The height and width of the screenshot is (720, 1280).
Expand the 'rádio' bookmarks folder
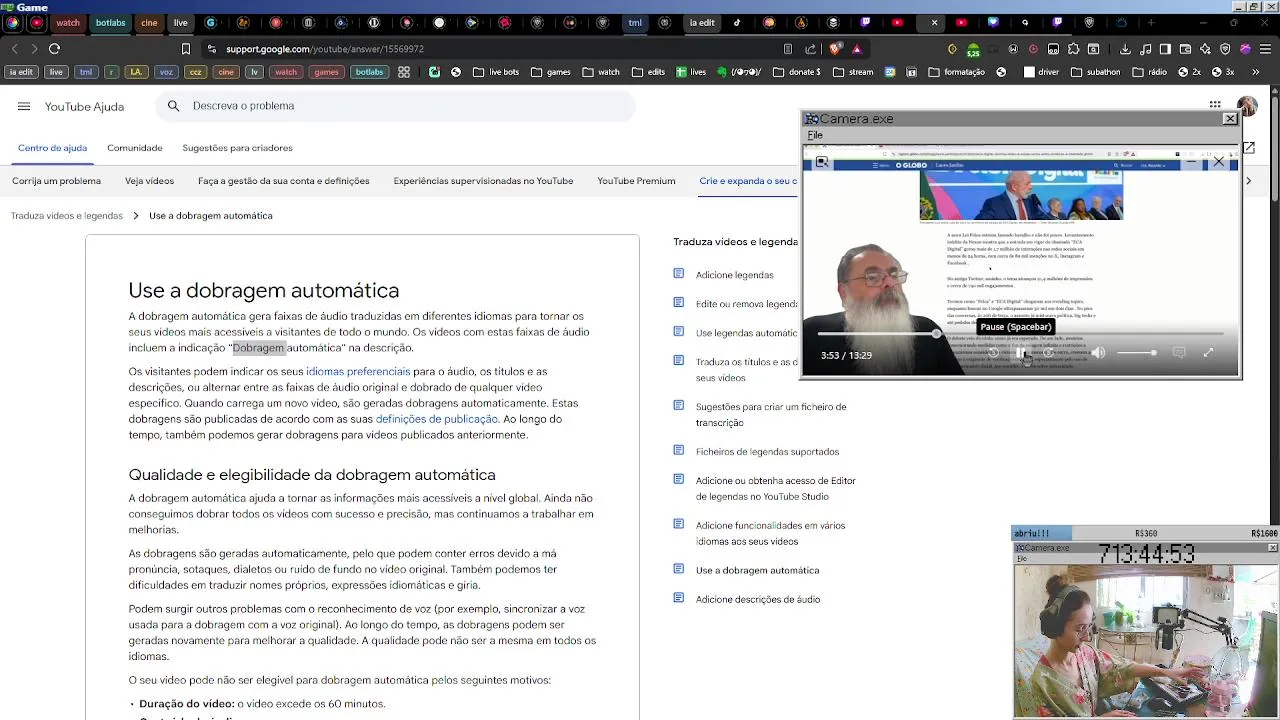(x=1149, y=72)
